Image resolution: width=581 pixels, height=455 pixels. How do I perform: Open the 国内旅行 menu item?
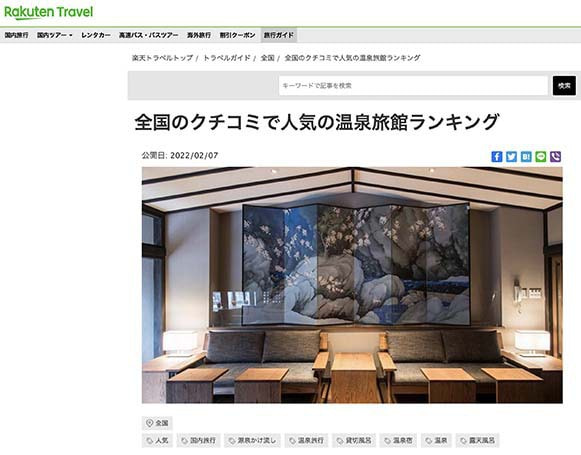(16, 35)
